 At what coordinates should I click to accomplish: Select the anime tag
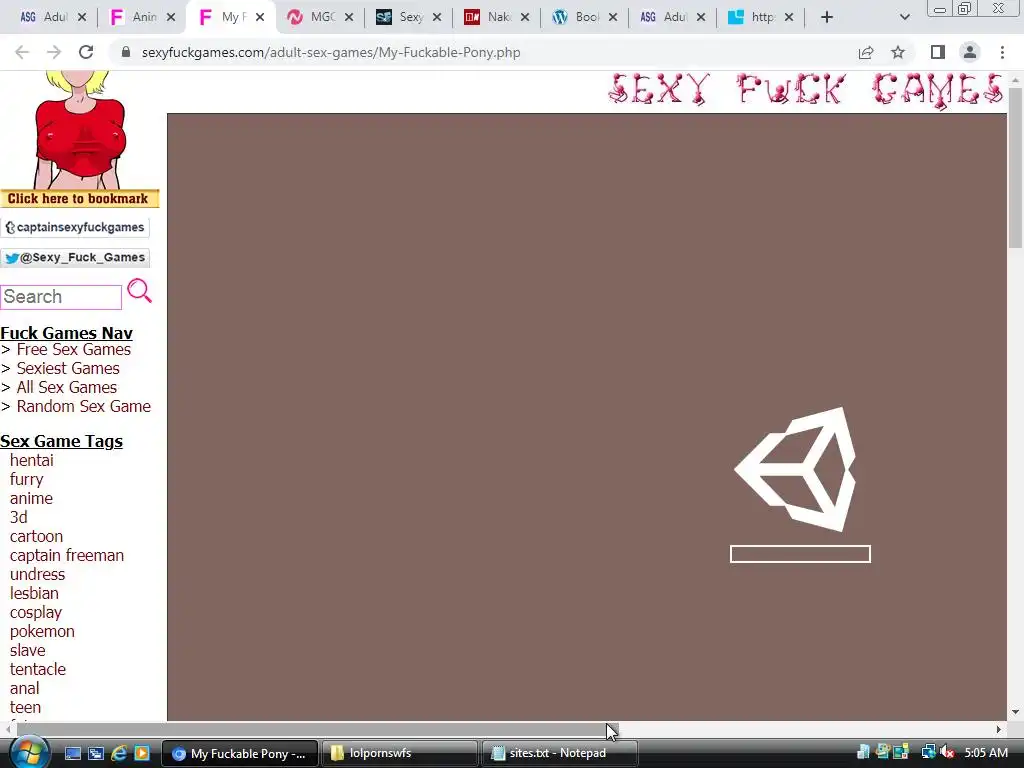[31, 498]
